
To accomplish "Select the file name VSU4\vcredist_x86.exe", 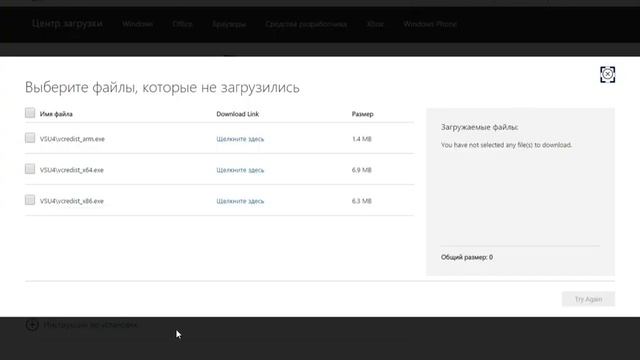I will 72,201.
